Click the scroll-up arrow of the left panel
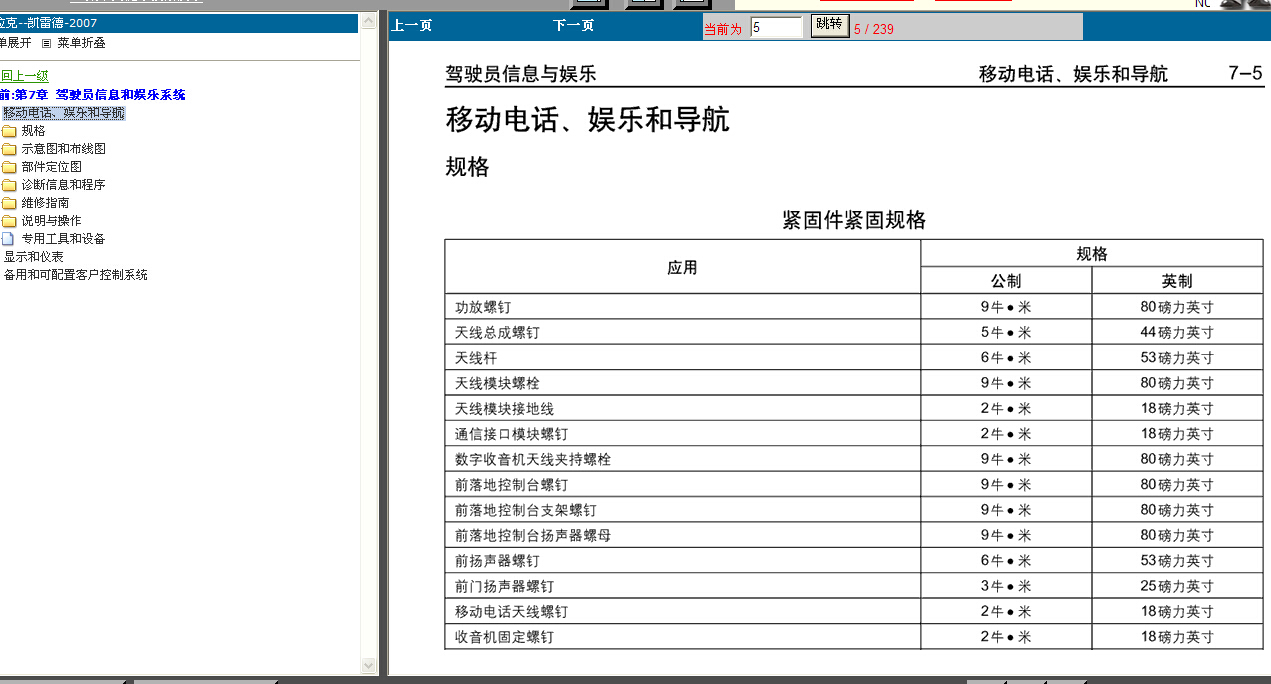 368,20
